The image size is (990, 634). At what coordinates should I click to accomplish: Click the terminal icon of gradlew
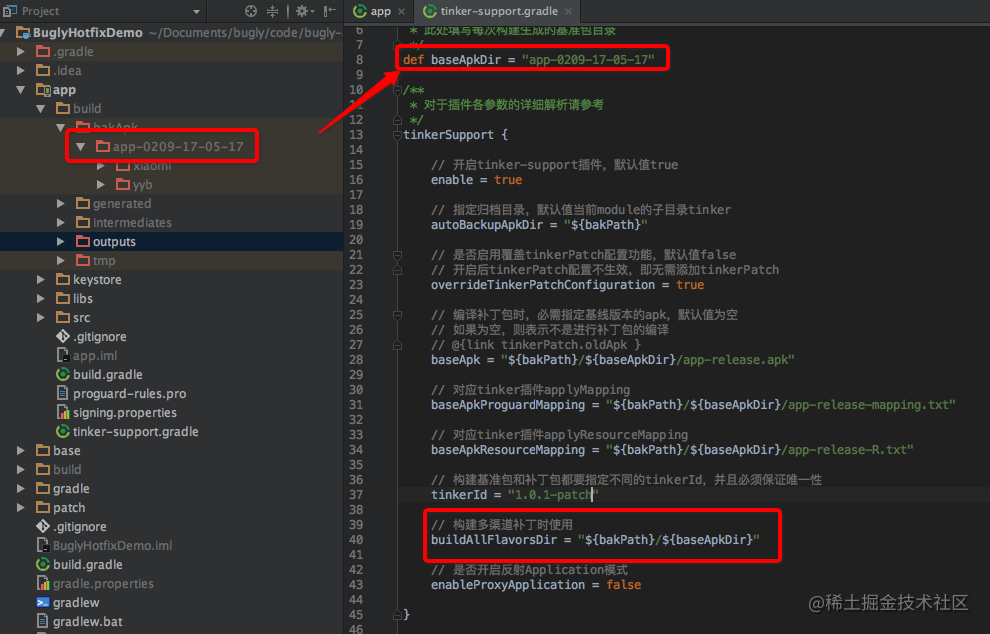[x=43, y=602]
